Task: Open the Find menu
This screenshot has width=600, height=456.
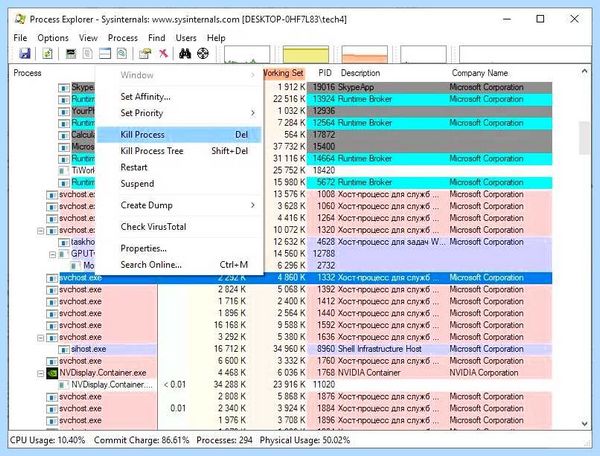Action: (x=157, y=38)
